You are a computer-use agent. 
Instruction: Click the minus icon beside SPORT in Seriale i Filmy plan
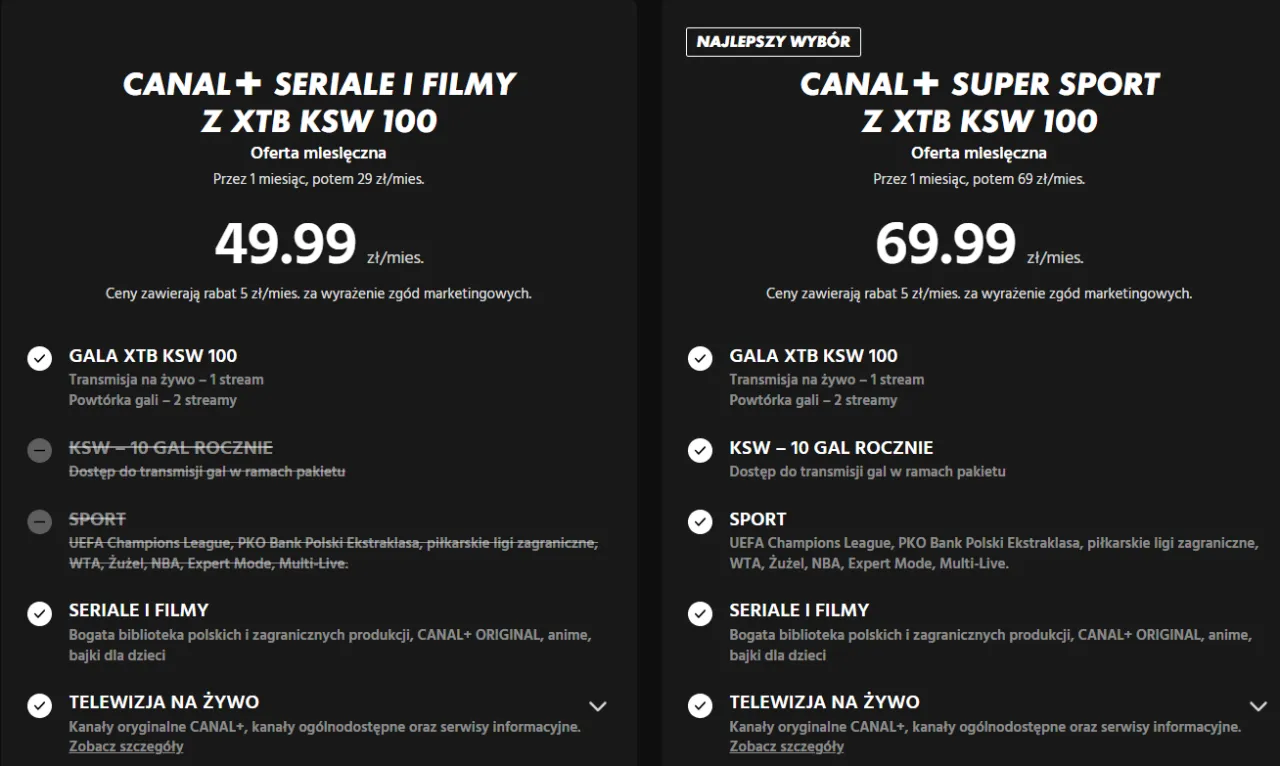pyautogui.click(x=39, y=521)
